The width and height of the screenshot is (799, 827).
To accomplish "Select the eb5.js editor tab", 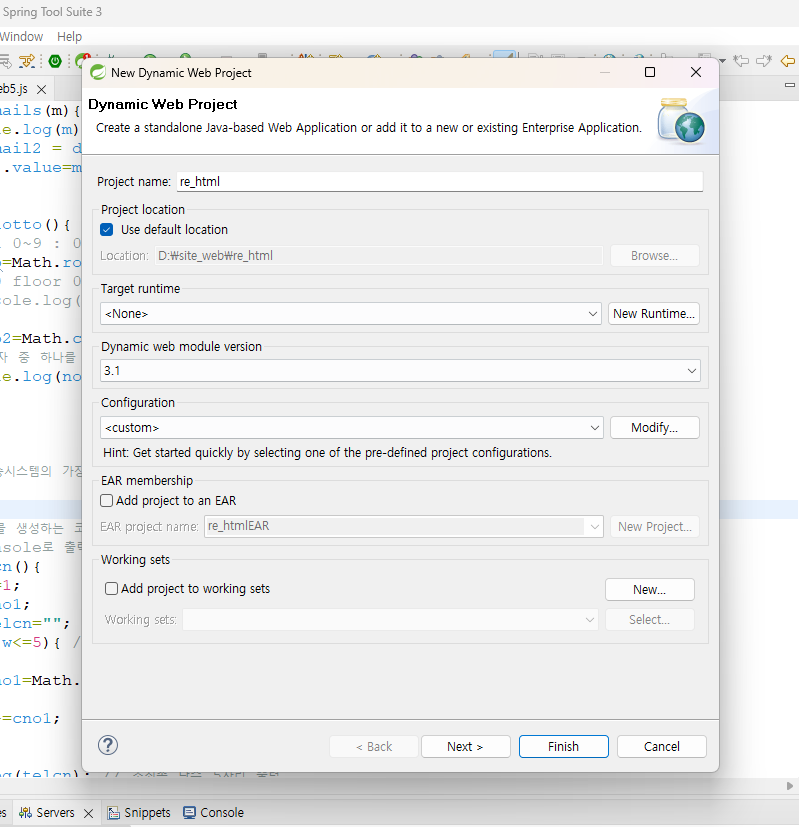I will [x=14, y=89].
